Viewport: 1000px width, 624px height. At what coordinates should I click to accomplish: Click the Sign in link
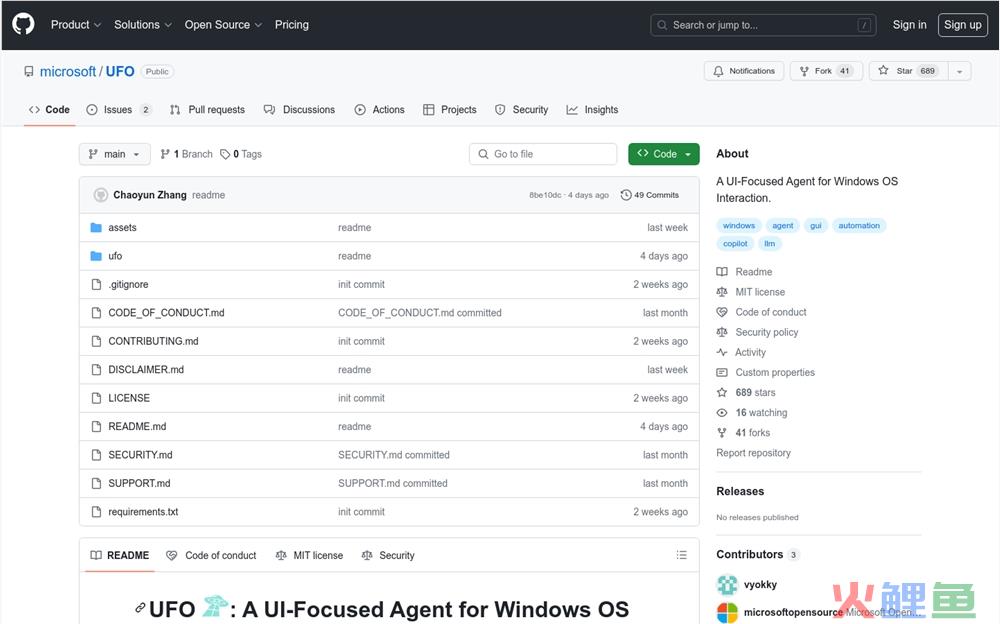[x=909, y=24]
